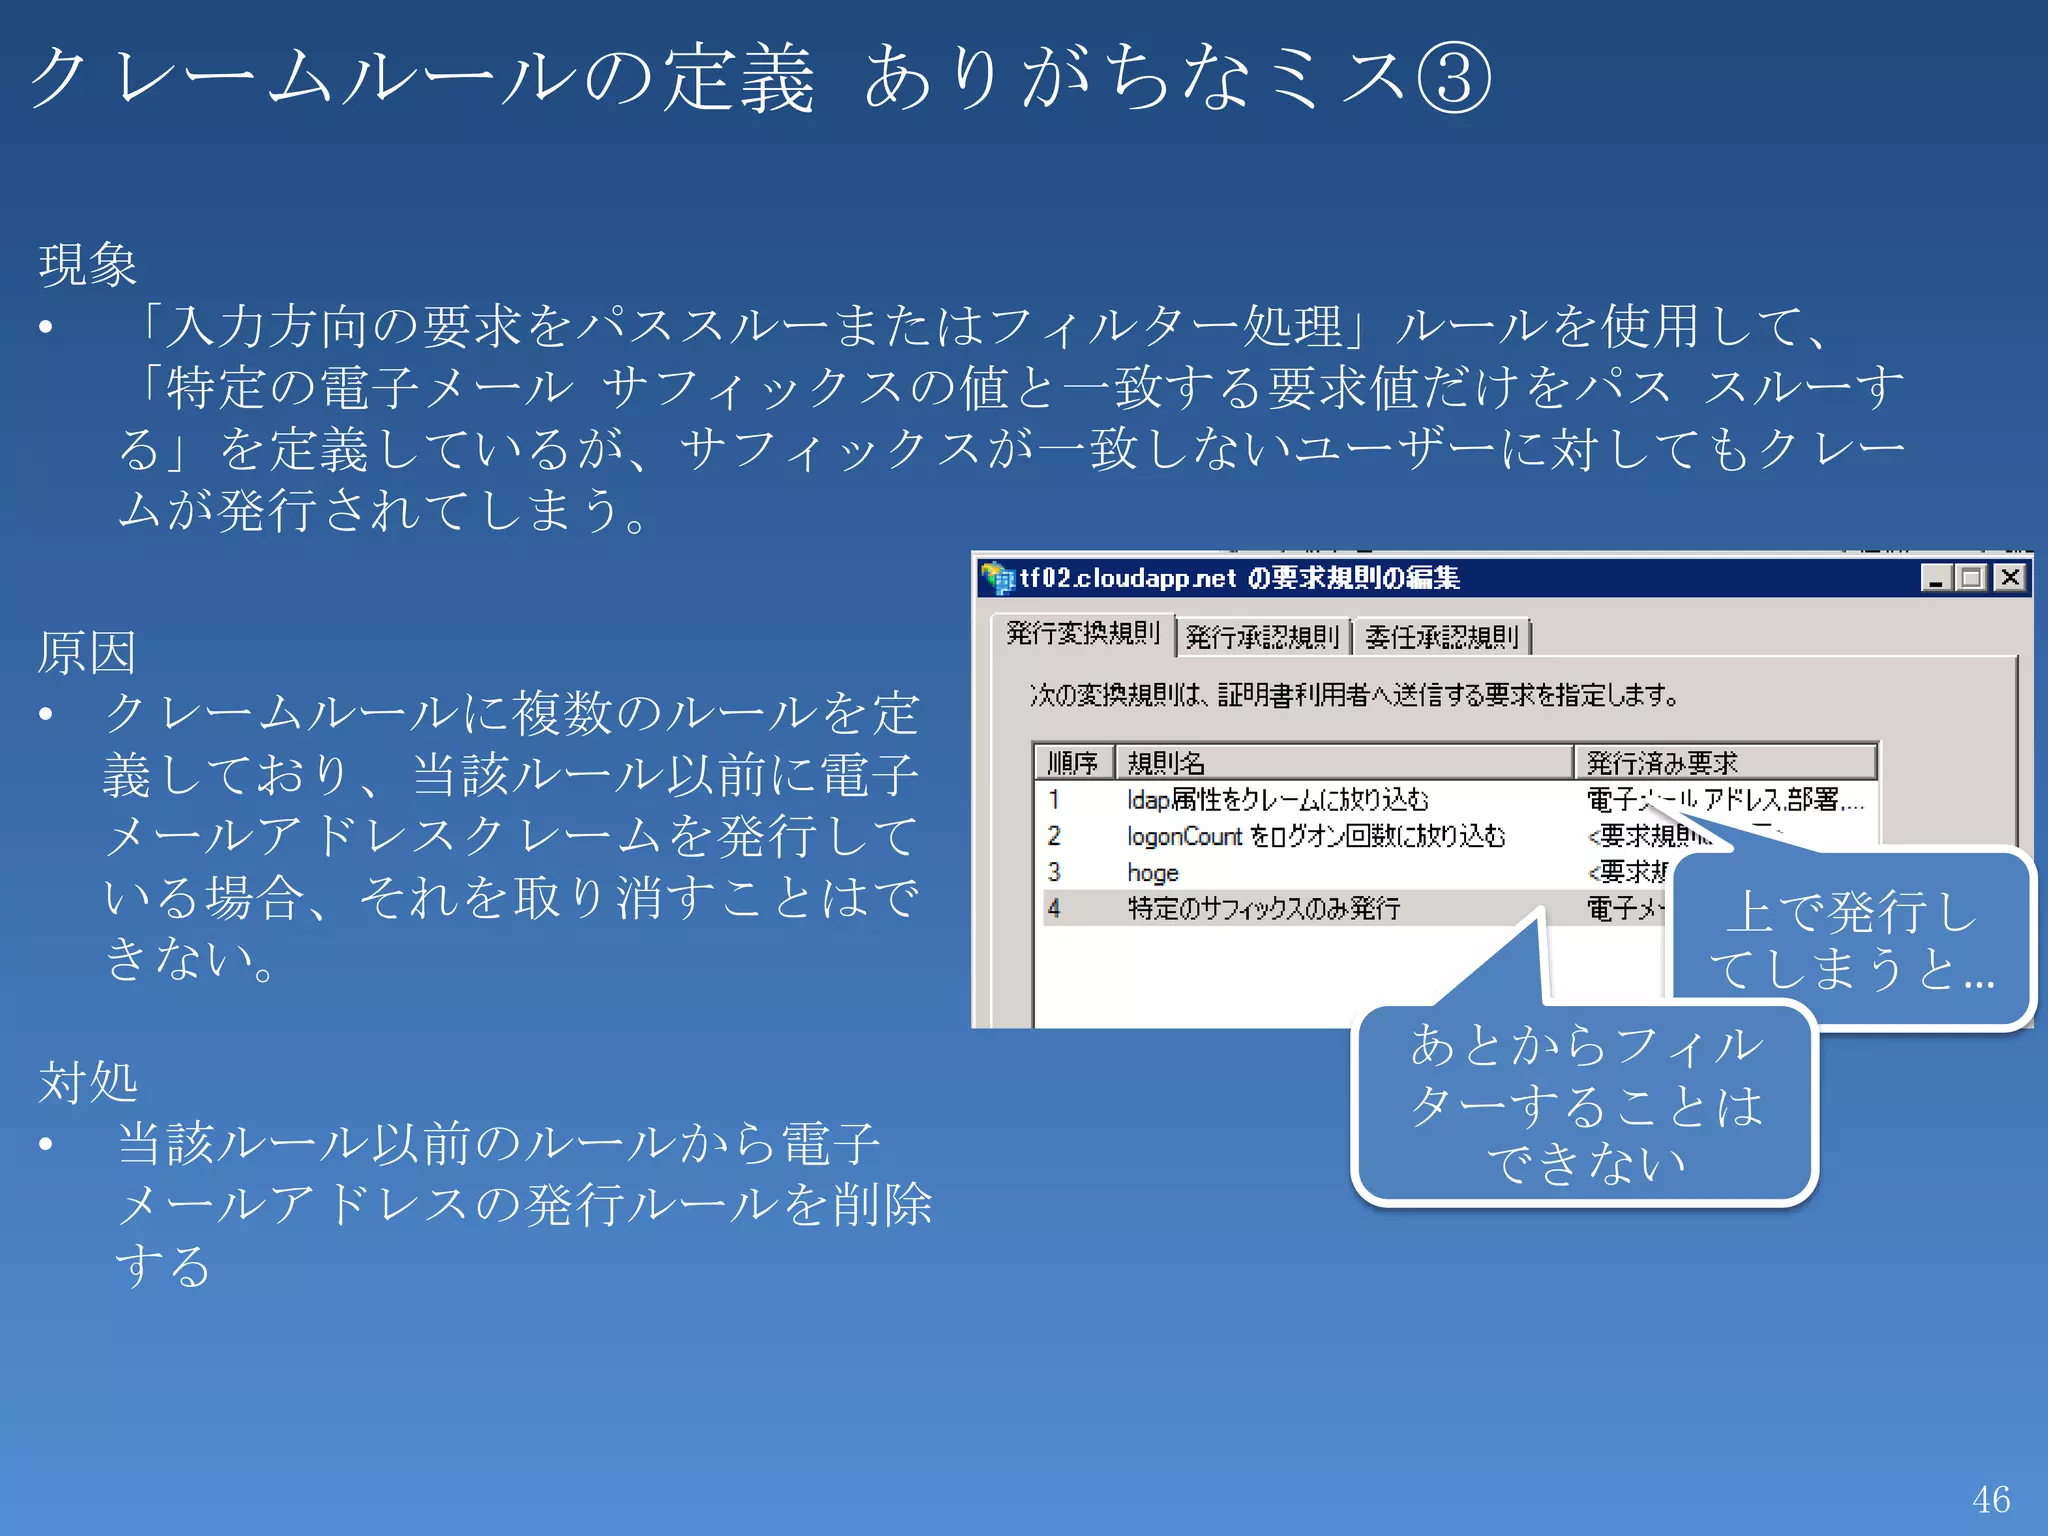
Task: Sort by the 規則名 column header
Action: 1344,763
